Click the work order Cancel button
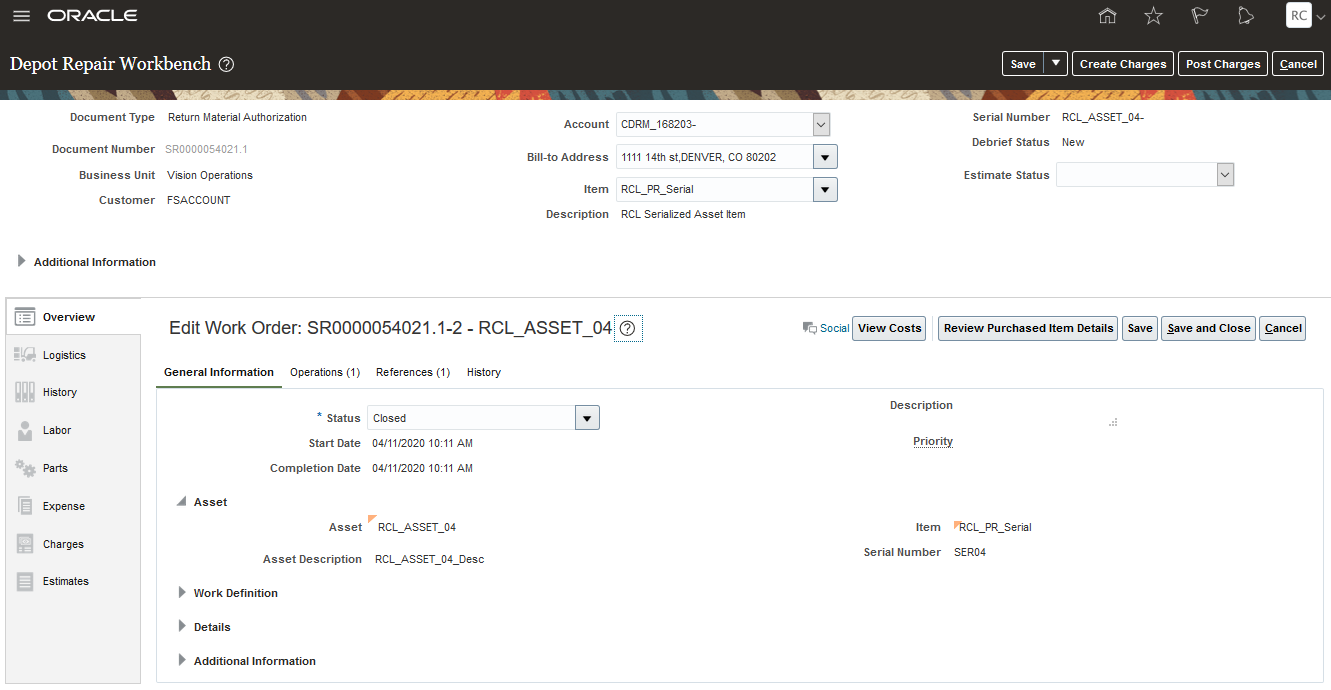1331x690 pixels. [x=1283, y=328]
